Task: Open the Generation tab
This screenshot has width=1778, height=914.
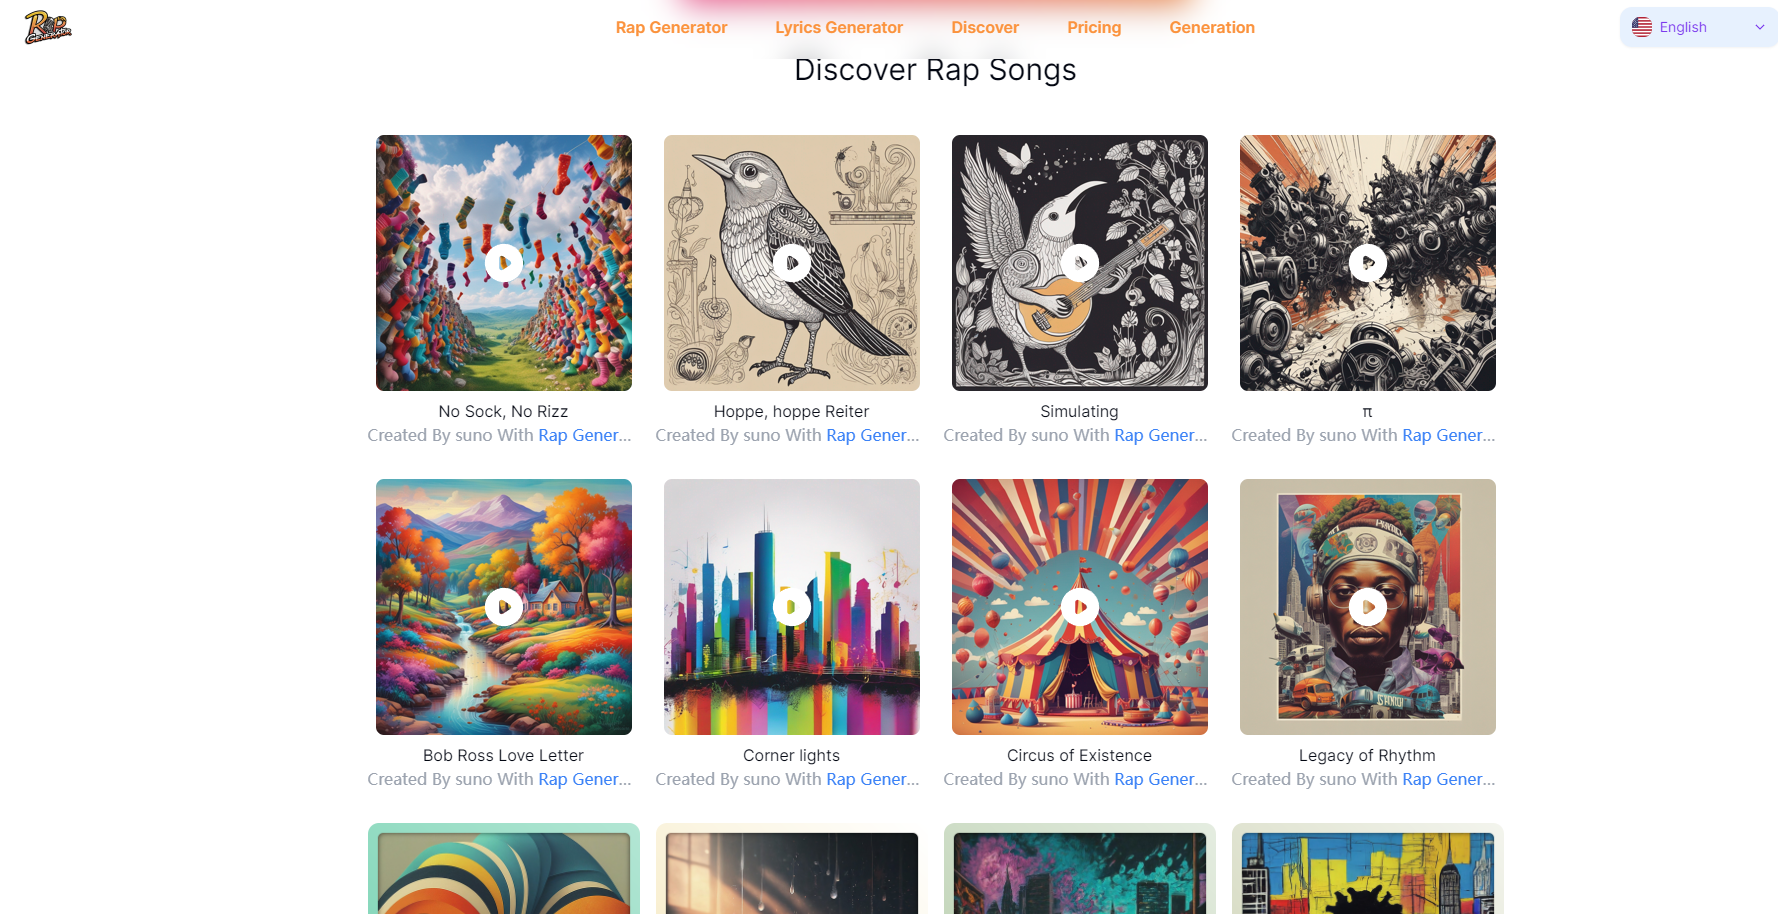Action: tap(1211, 27)
